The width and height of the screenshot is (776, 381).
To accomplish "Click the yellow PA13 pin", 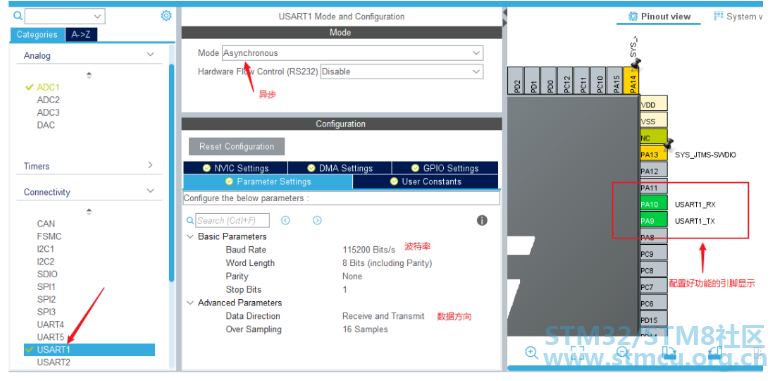I will 653,154.
